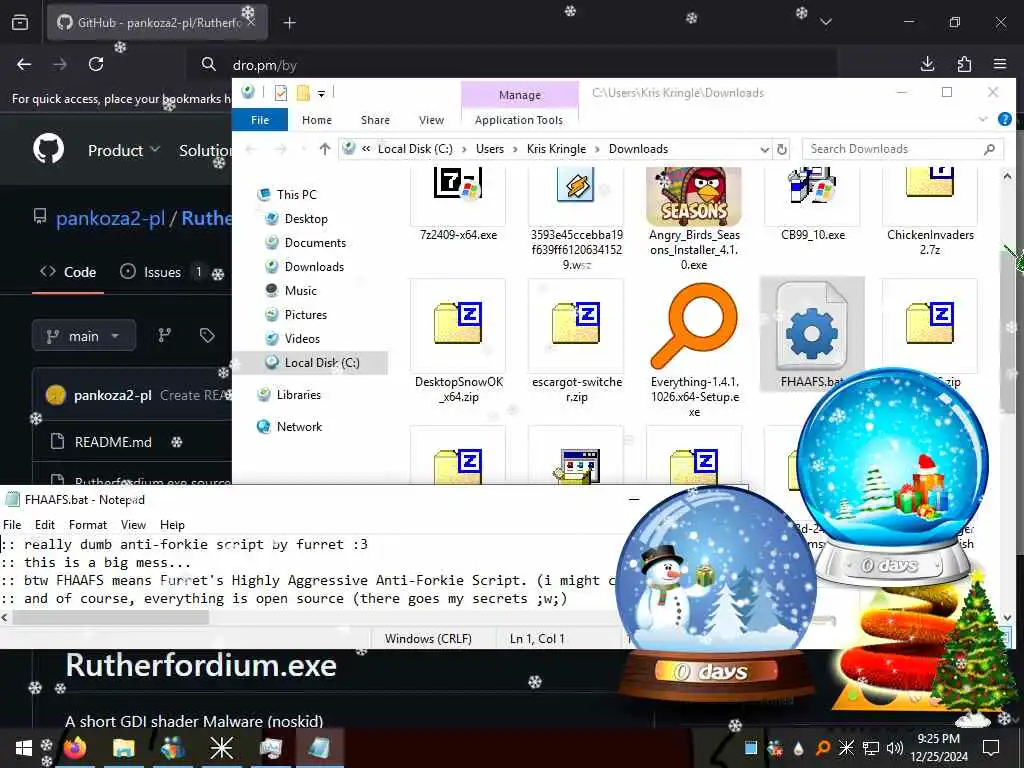Click the GitHub octocat logo
This screenshot has height=768, width=1024.
pos(49,149)
